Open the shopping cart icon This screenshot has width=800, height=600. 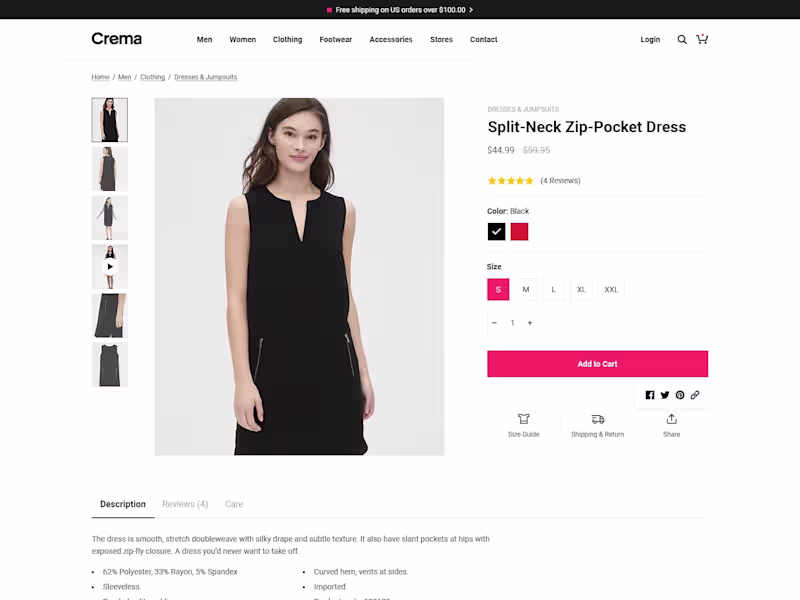(x=702, y=39)
